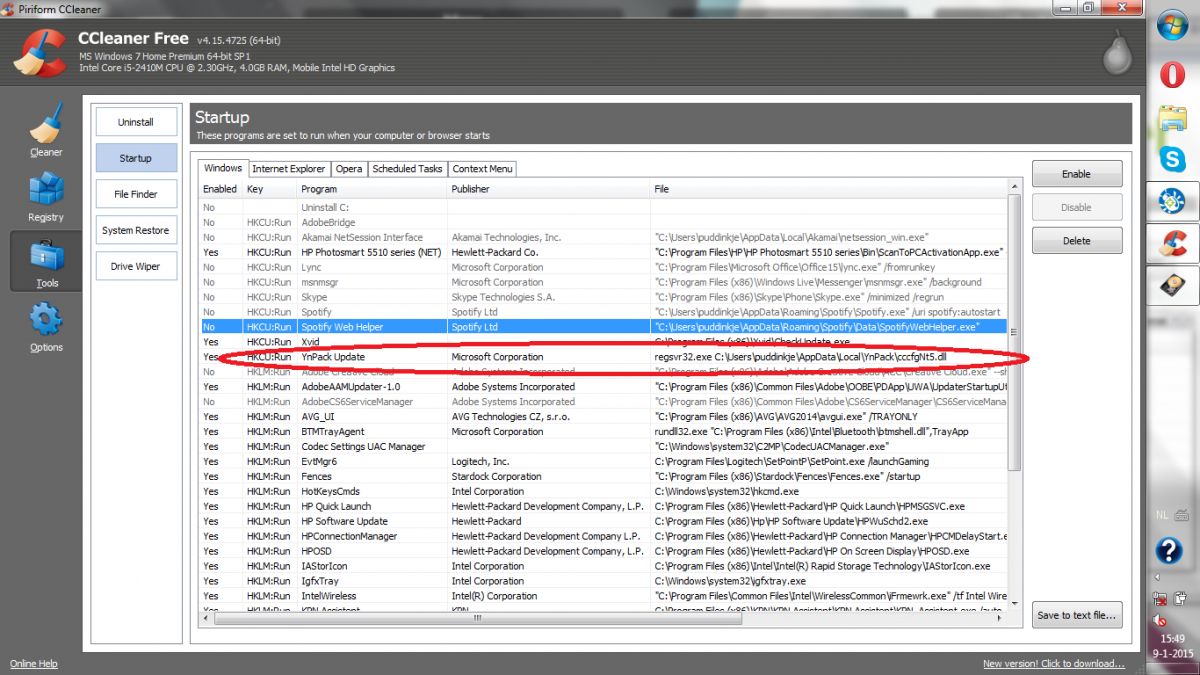Click the Piriform pear logo in the header
The image size is (1200, 675).
click(1117, 52)
